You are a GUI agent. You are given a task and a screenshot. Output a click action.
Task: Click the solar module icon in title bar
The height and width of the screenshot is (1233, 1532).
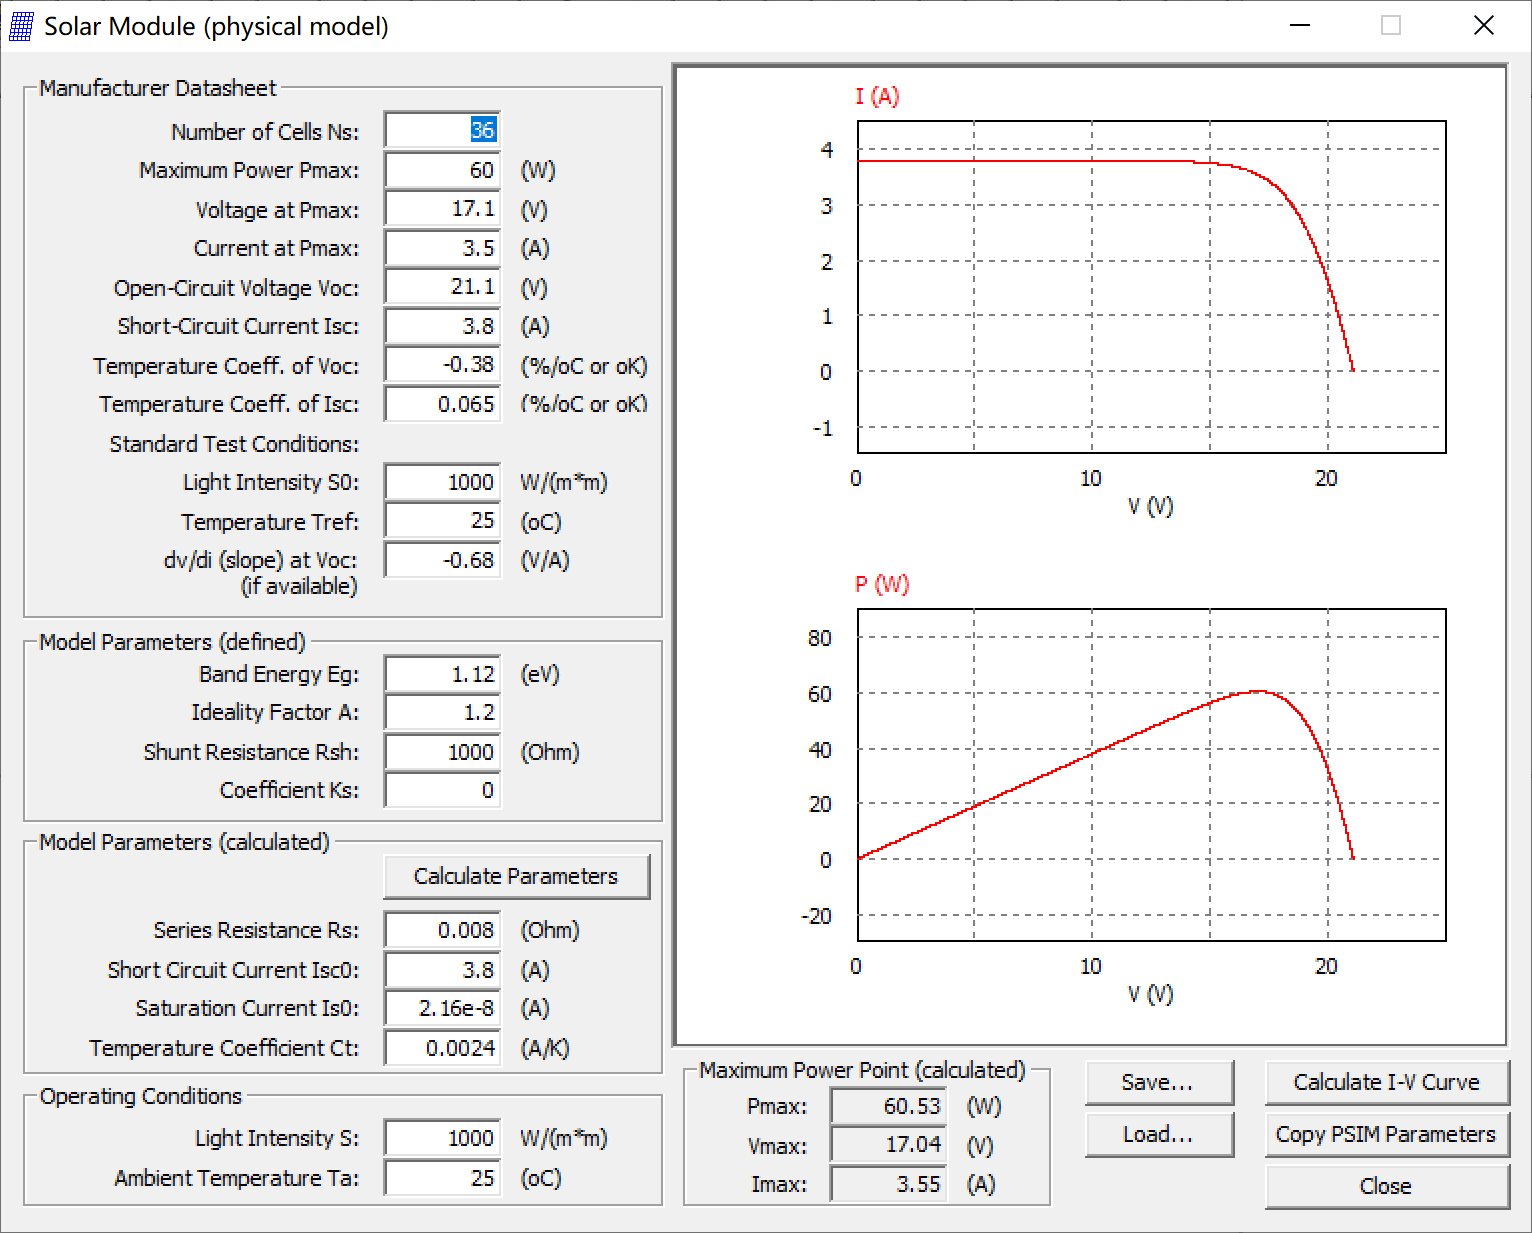pyautogui.click(x=21, y=26)
